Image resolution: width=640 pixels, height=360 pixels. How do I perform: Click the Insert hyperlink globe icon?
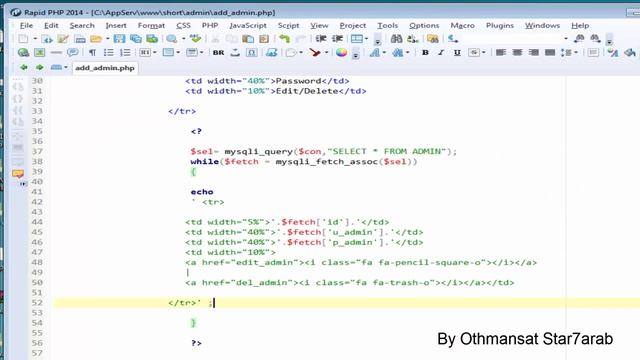tap(23, 52)
